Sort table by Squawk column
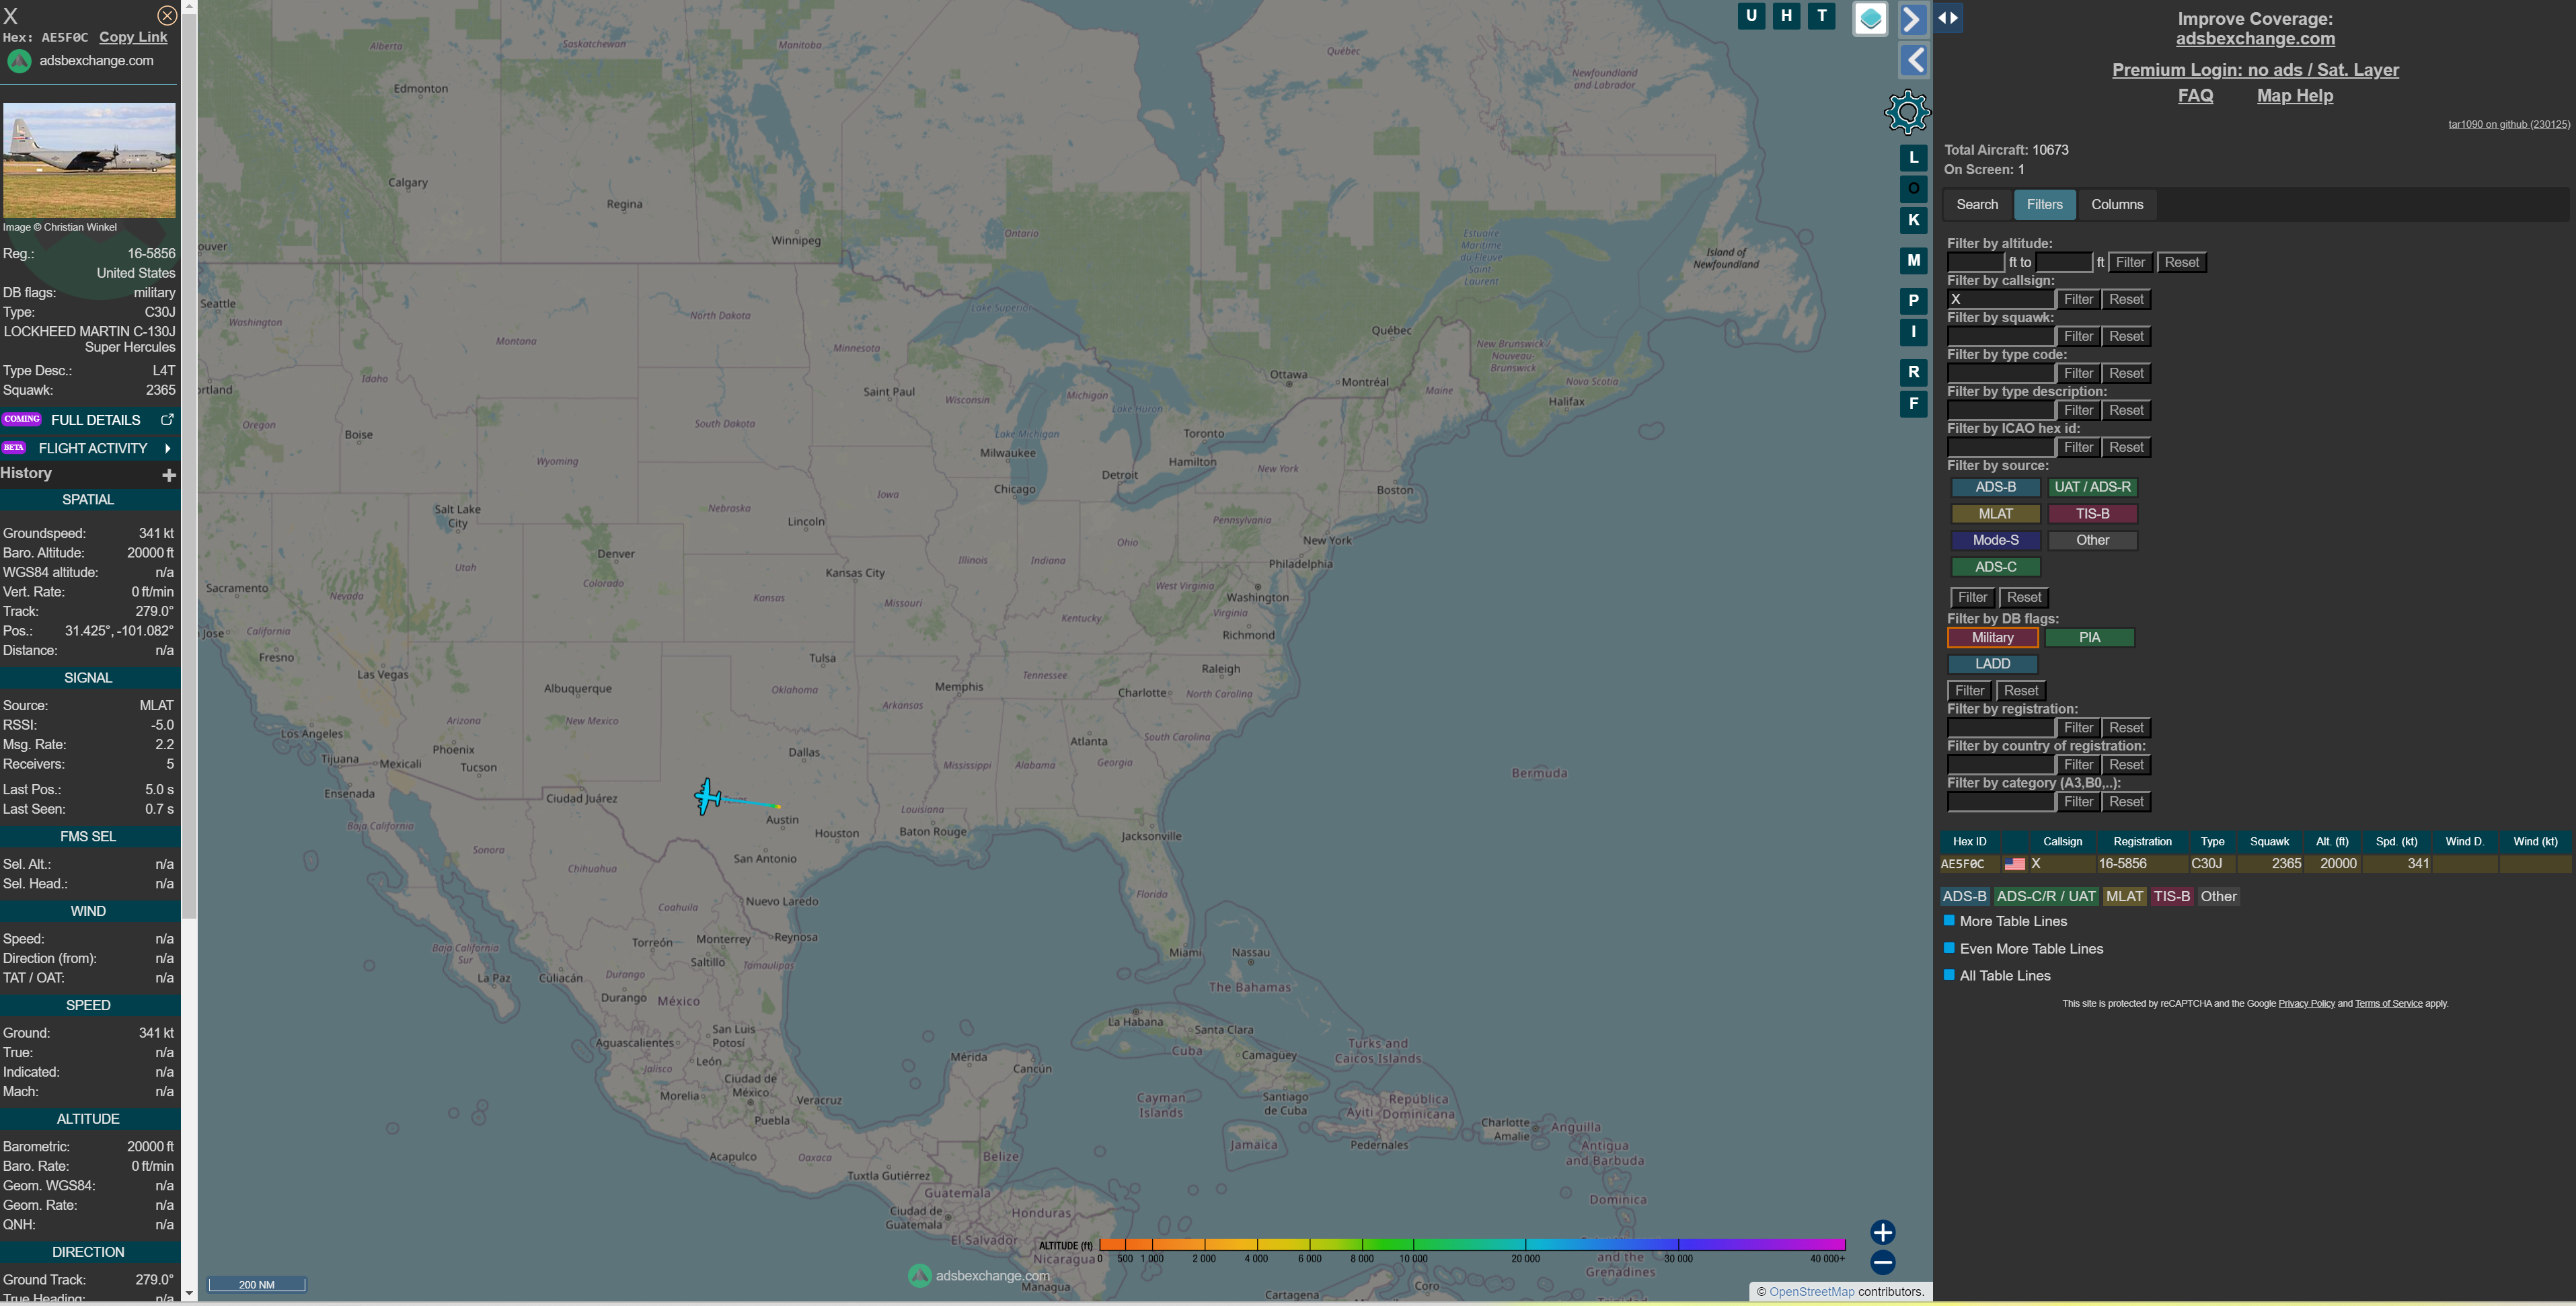 tap(2269, 841)
